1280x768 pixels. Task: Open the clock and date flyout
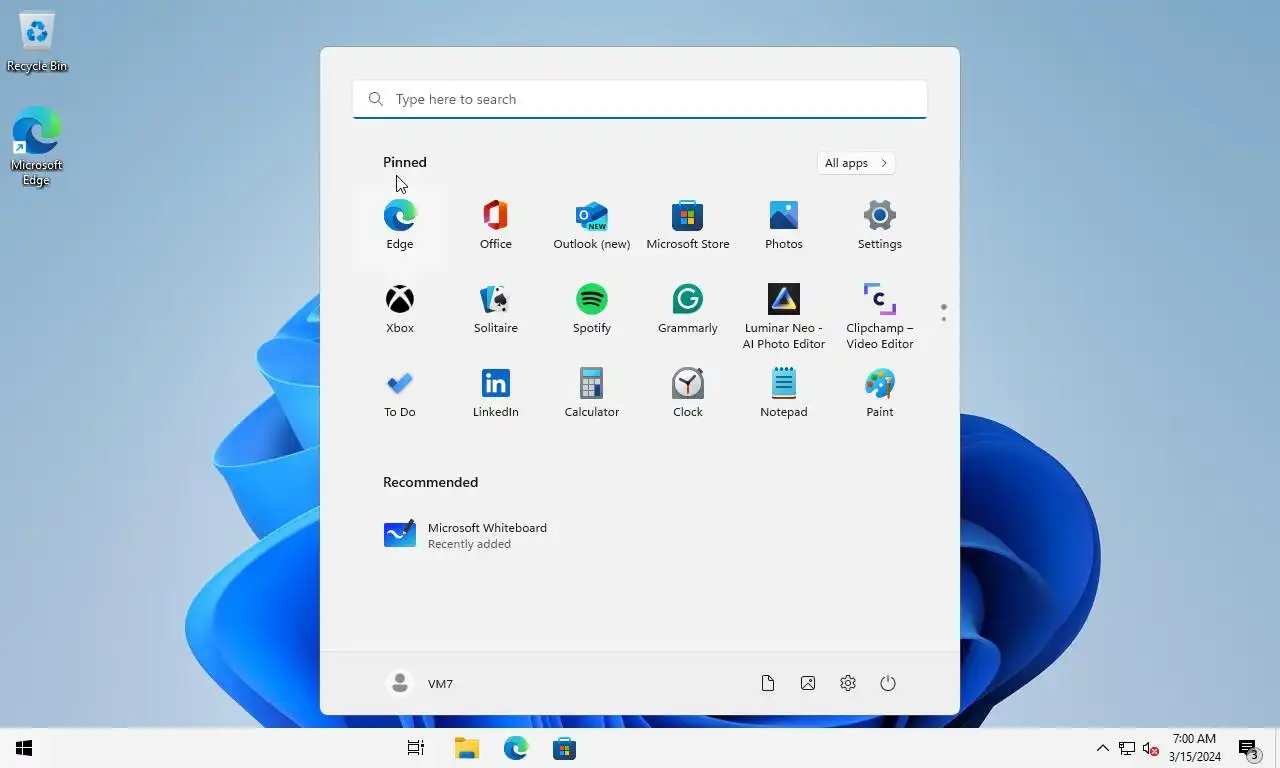coord(1194,748)
